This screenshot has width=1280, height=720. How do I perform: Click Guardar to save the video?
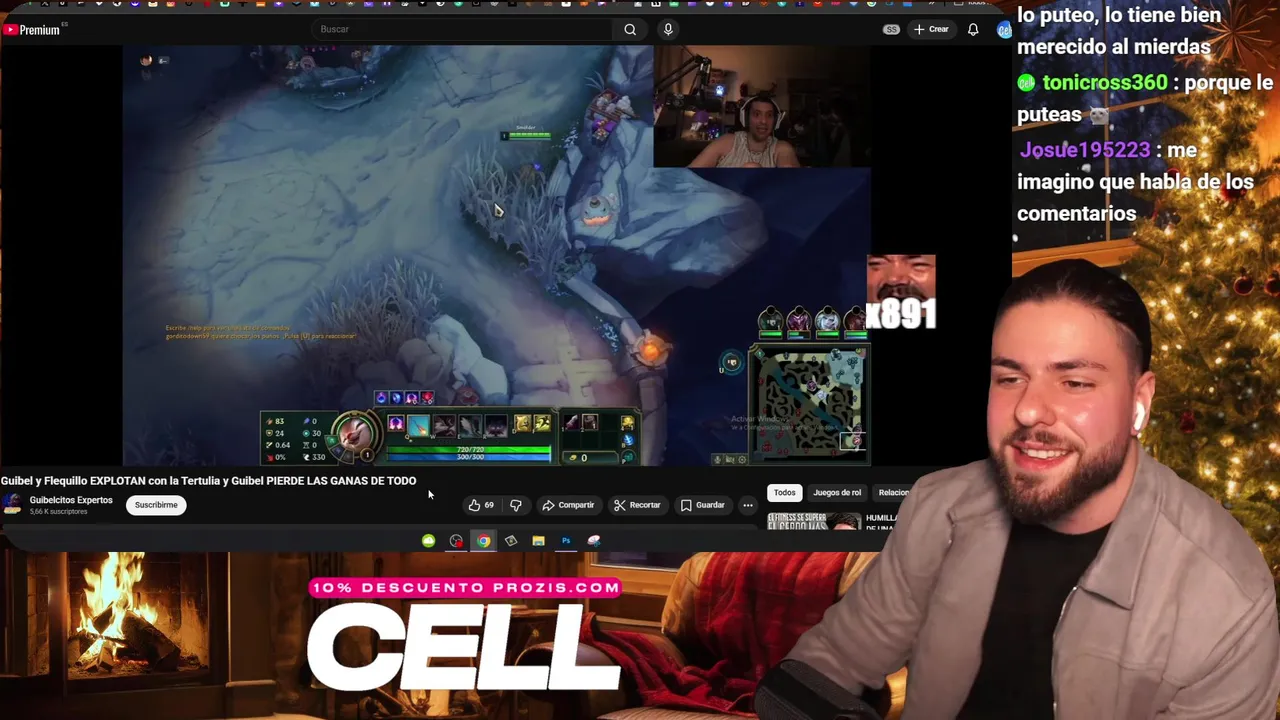(x=703, y=505)
